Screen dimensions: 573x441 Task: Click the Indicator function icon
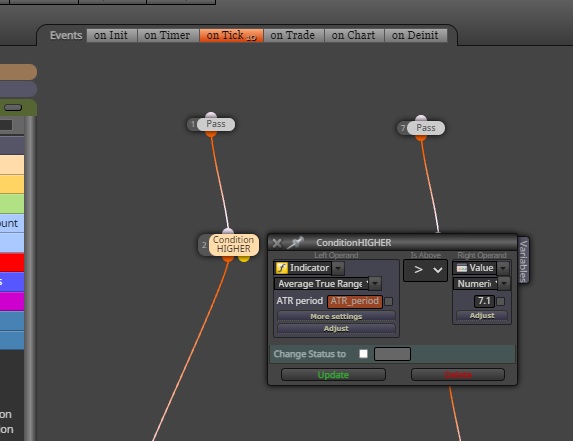[x=282, y=268]
